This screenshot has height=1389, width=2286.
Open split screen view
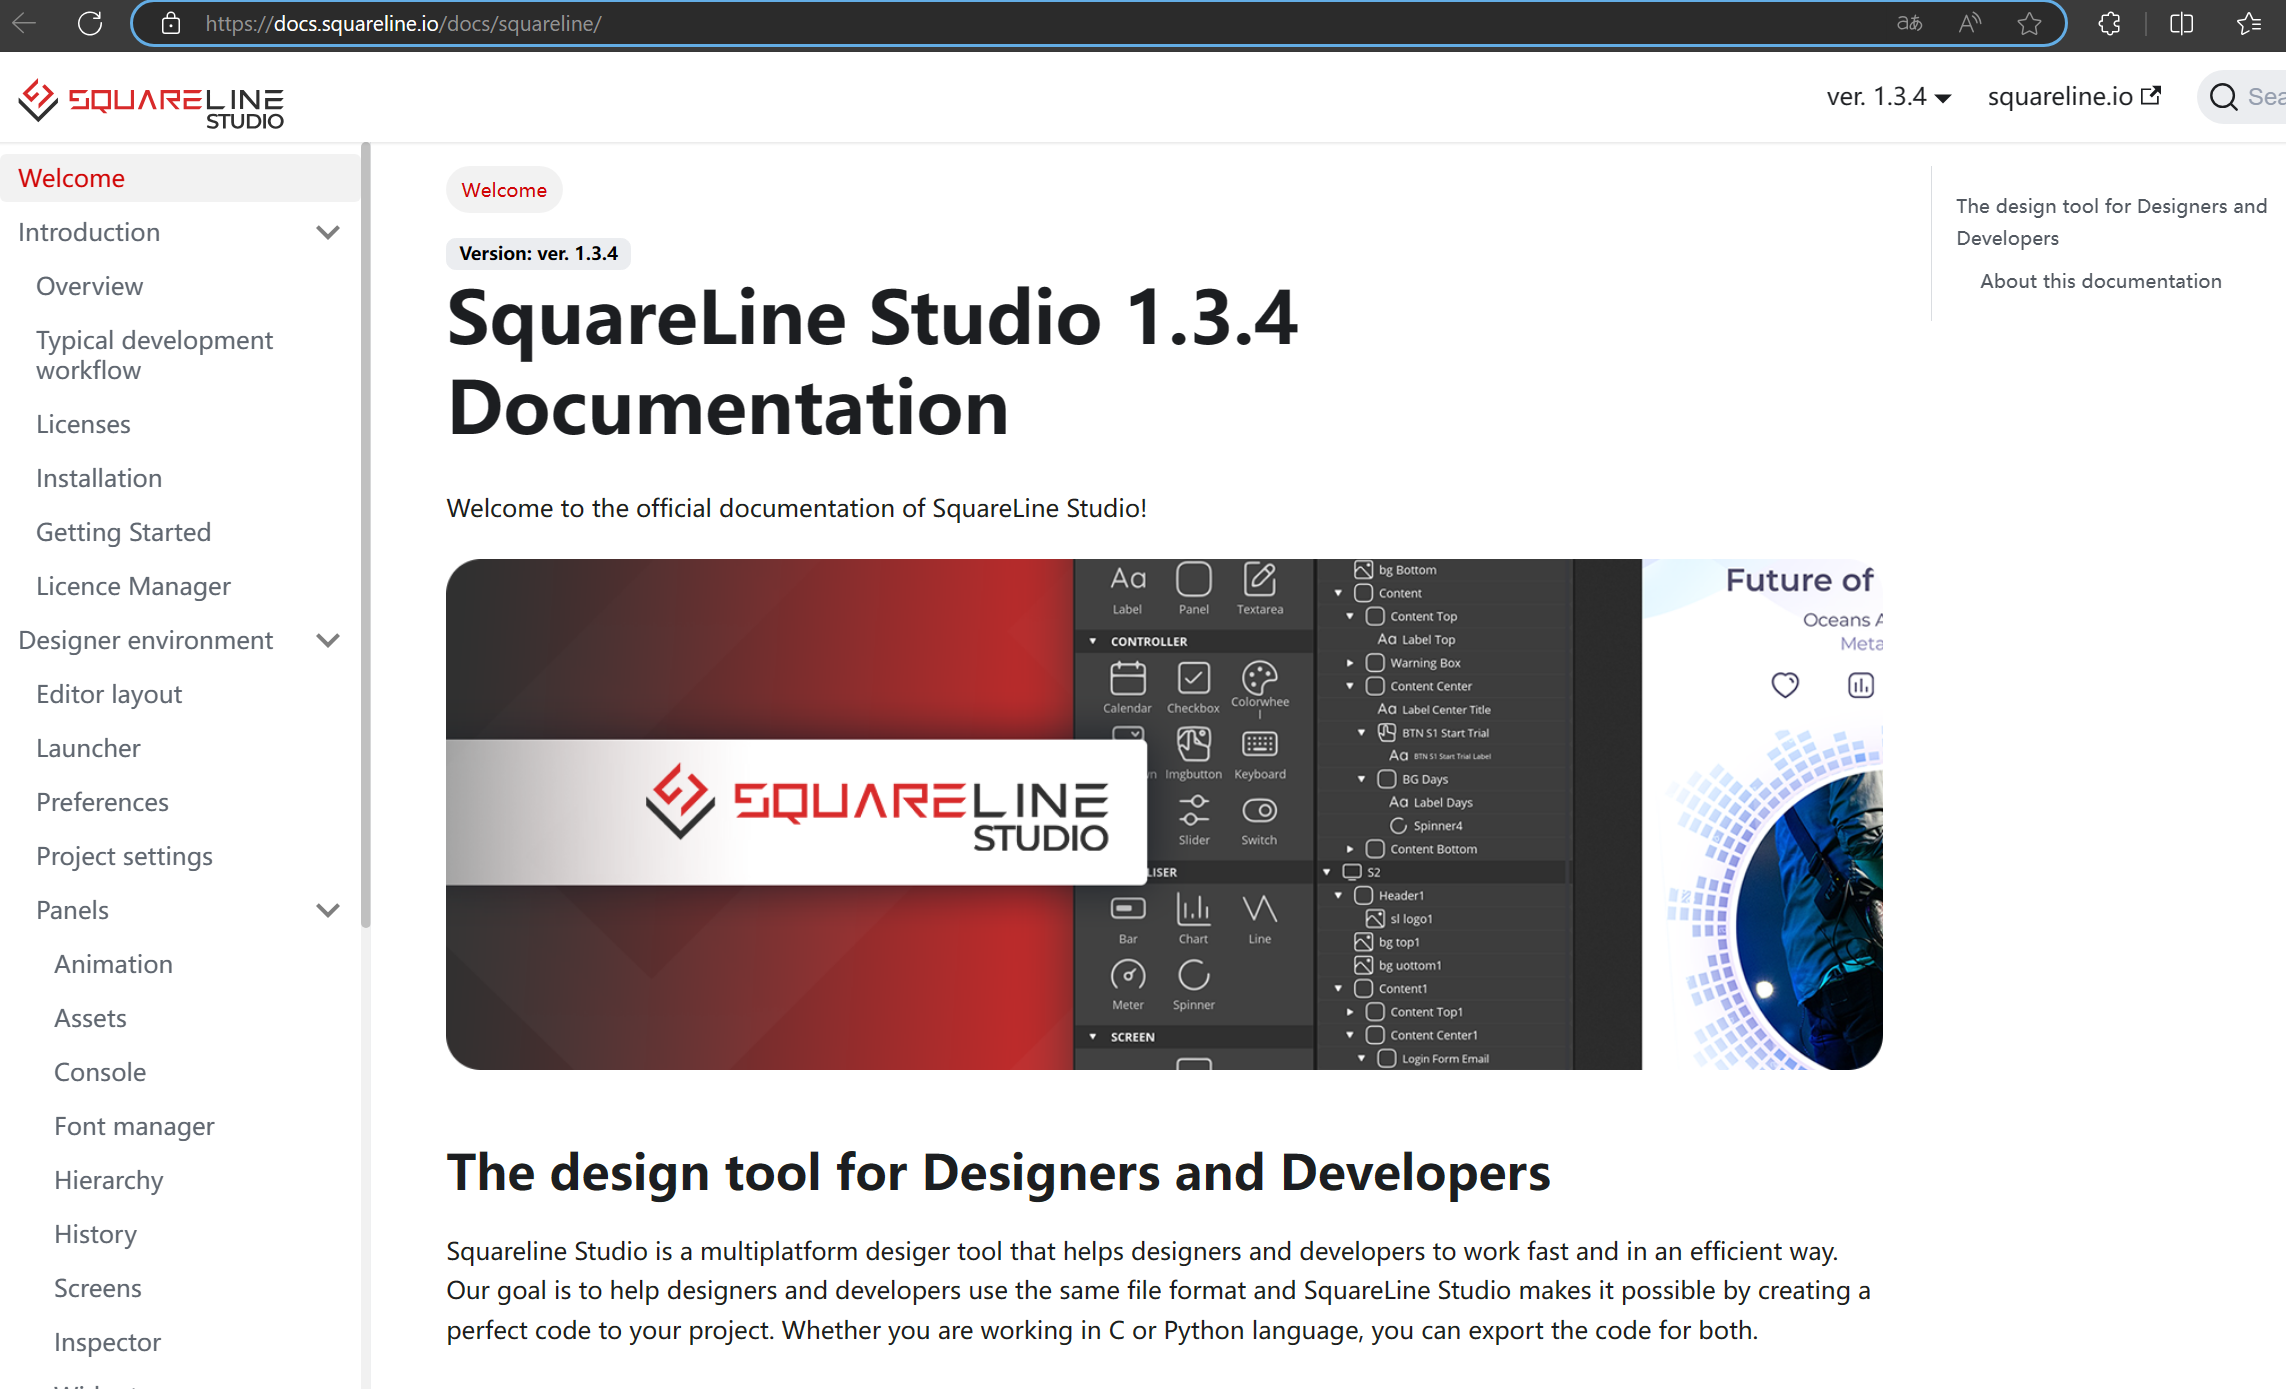(x=2181, y=24)
